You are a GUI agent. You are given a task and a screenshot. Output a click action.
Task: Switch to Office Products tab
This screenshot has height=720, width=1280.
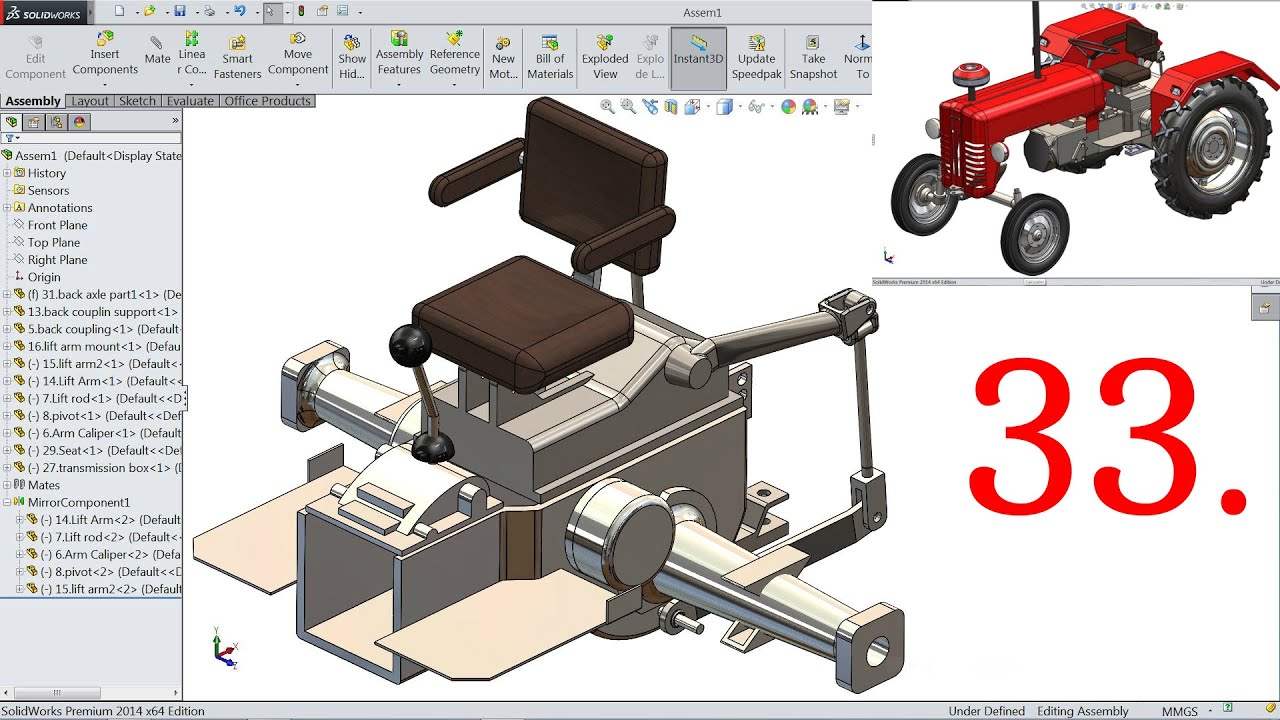click(x=268, y=101)
